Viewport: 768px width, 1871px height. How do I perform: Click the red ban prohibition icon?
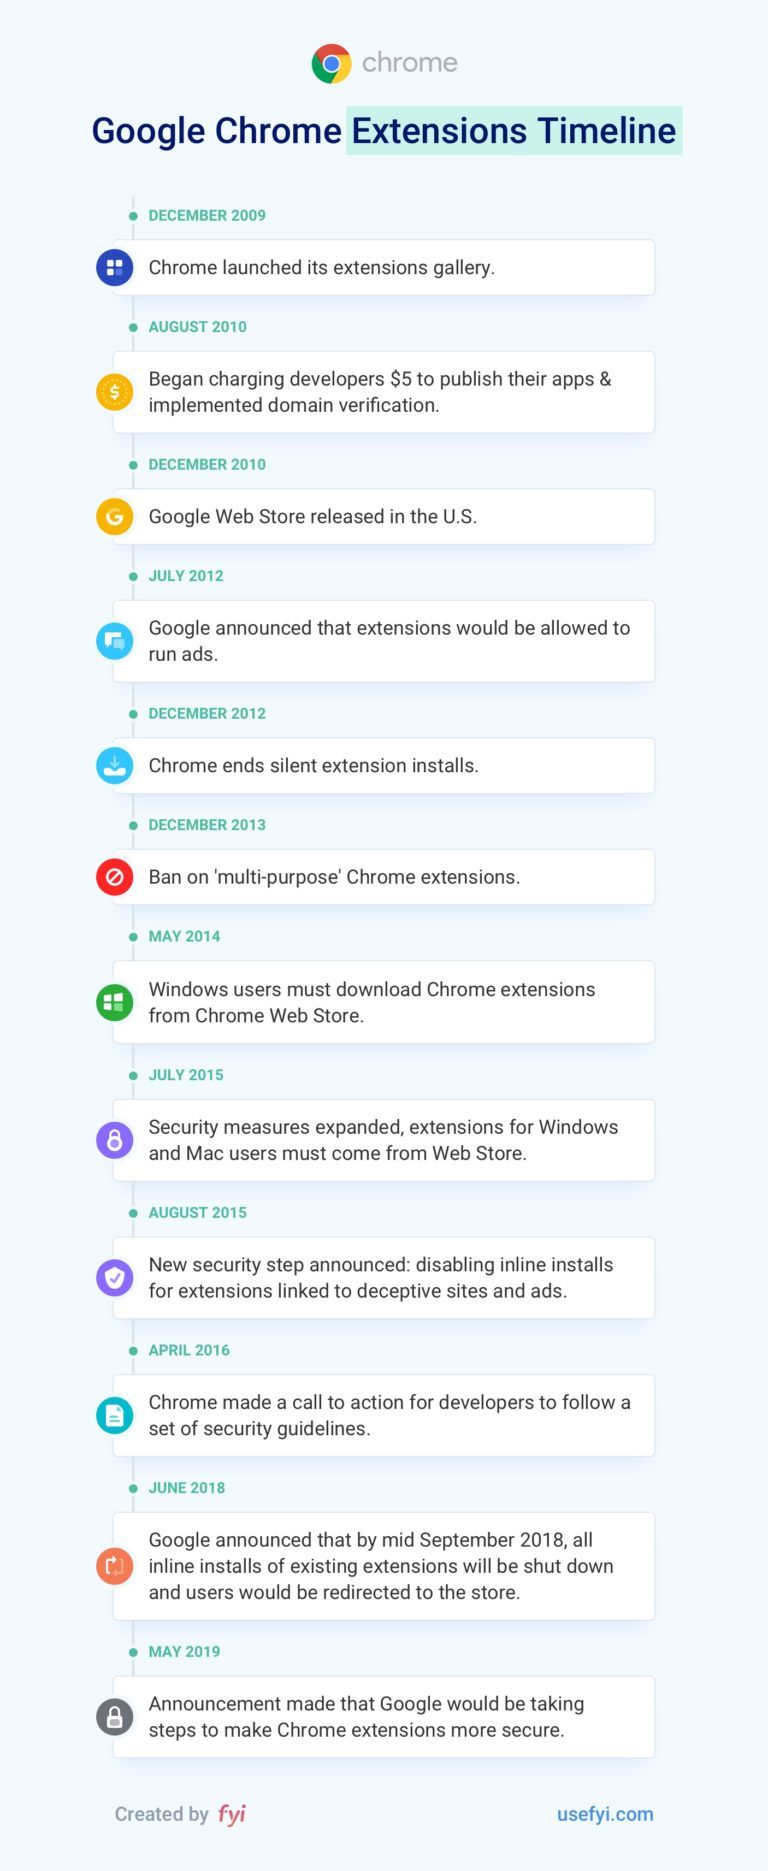click(114, 877)
